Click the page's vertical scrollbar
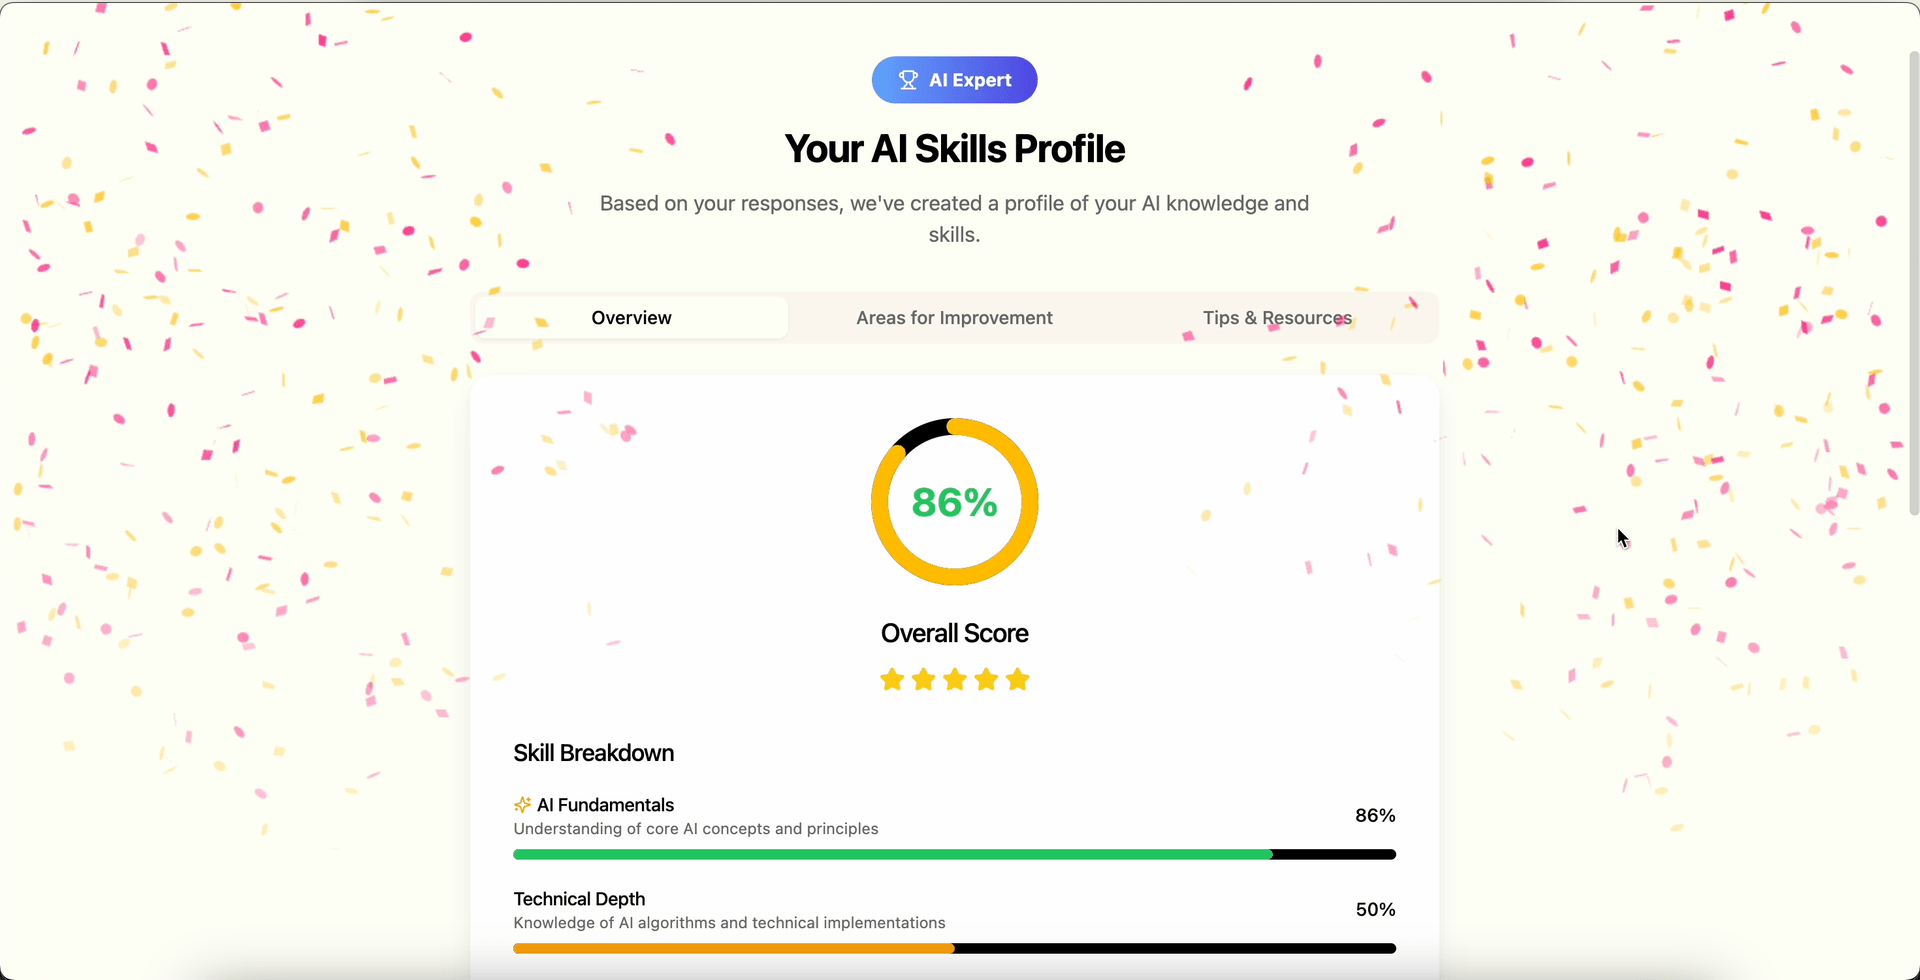The height and width of the screenshot is (980, 1920). click(x=1914, y=280)
